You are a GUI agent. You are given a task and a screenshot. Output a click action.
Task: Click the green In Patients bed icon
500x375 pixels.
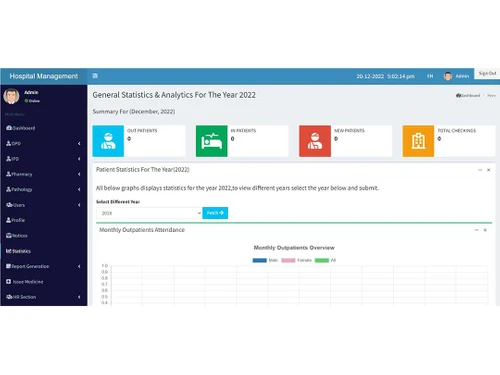click(212, 141)
